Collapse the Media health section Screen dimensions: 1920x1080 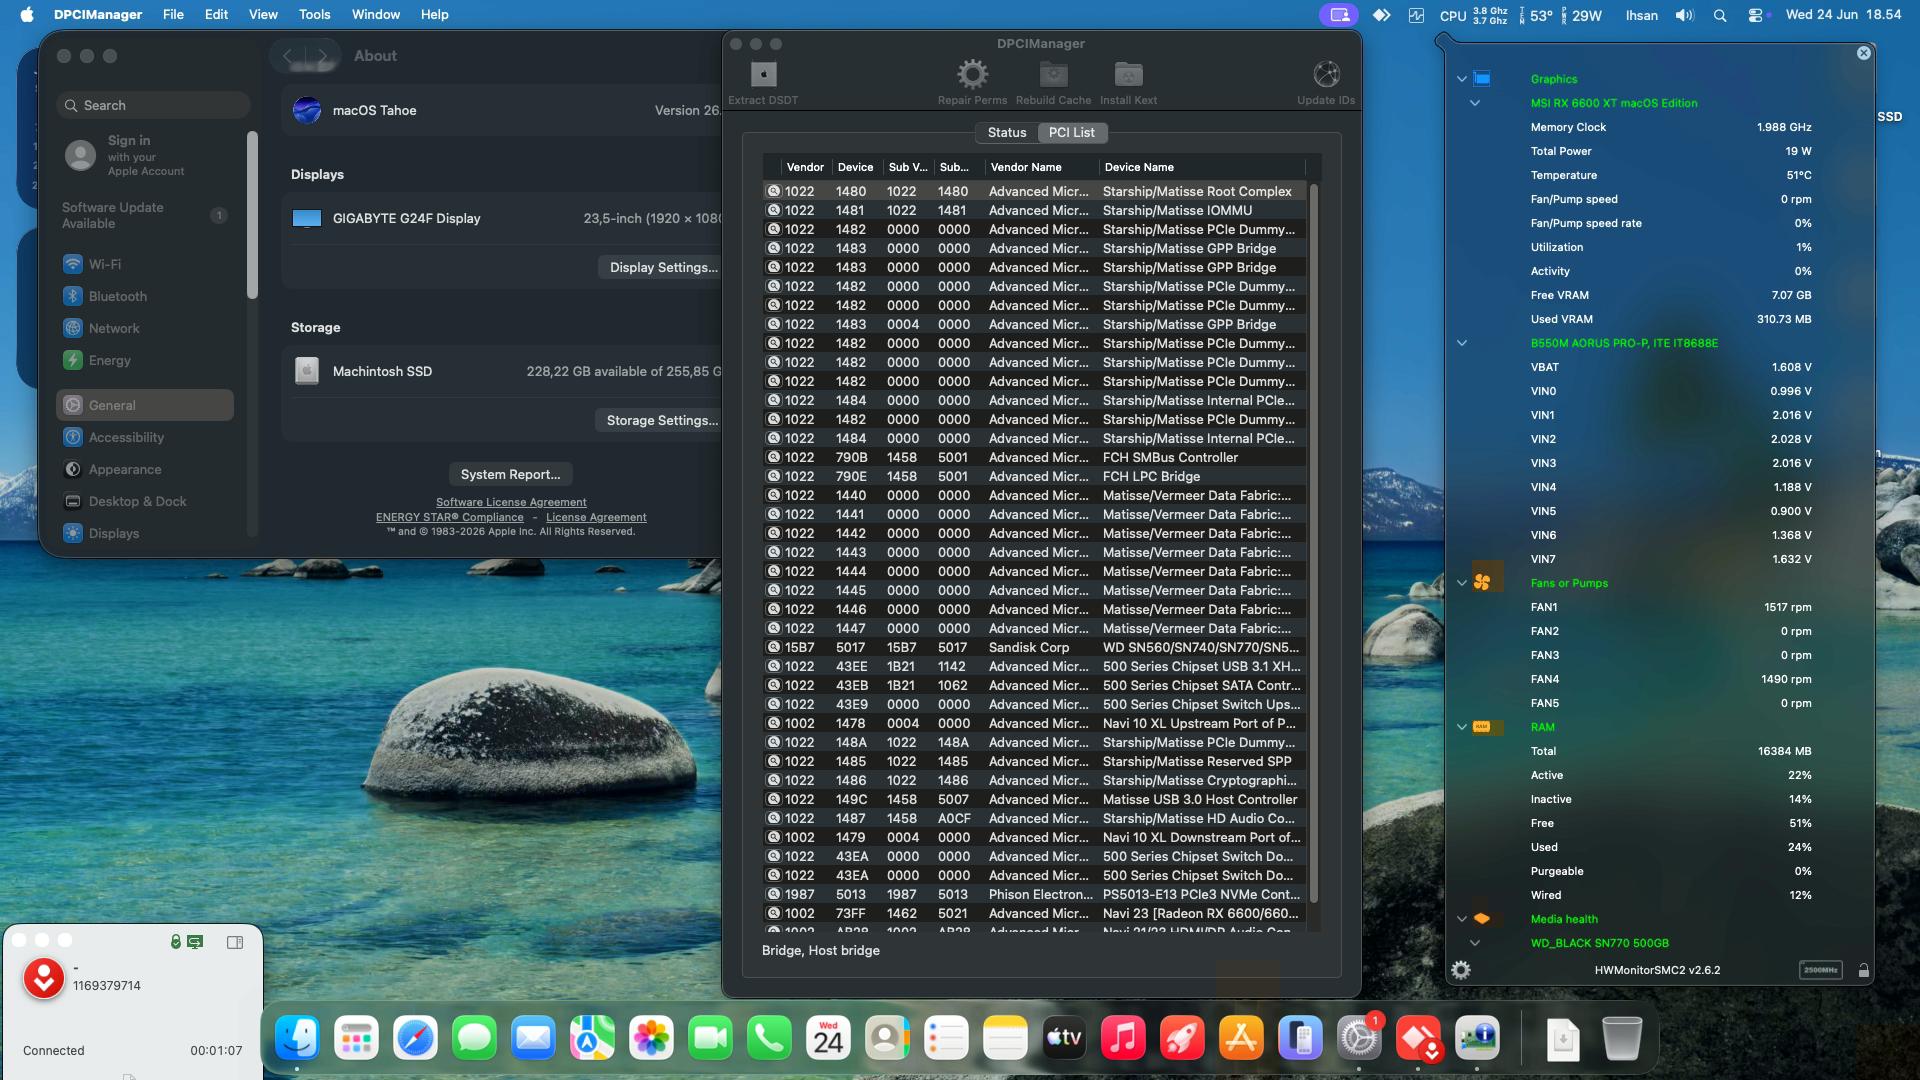[x=1462, y=919]
